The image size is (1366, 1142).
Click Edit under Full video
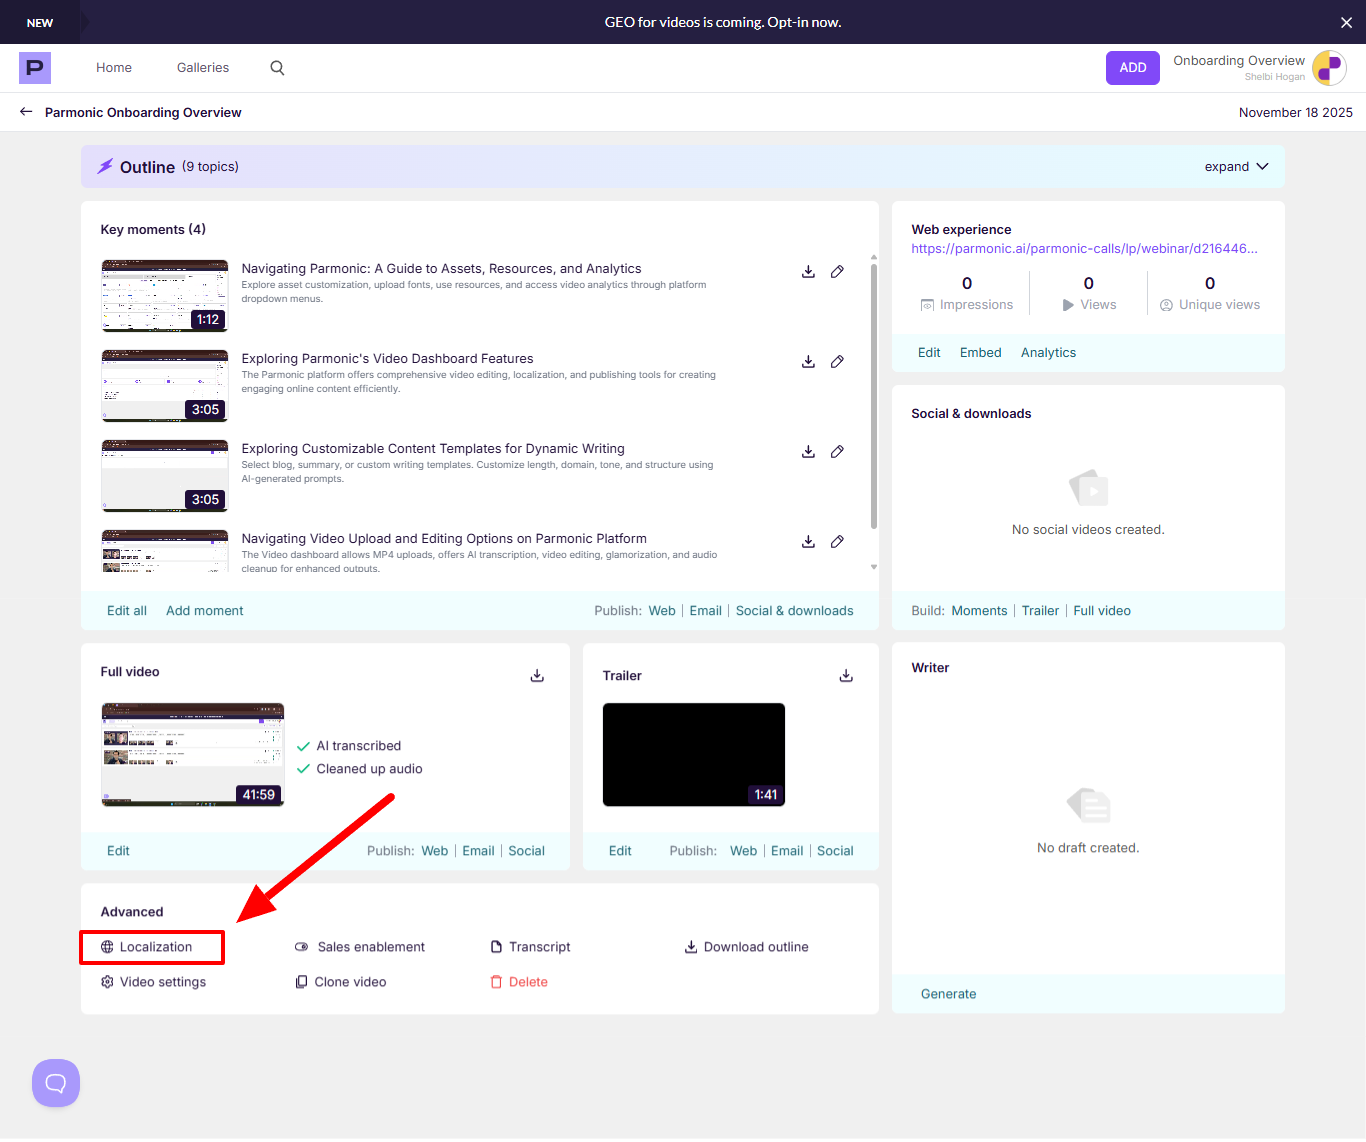pyautogui.click(x=118, y=851)
